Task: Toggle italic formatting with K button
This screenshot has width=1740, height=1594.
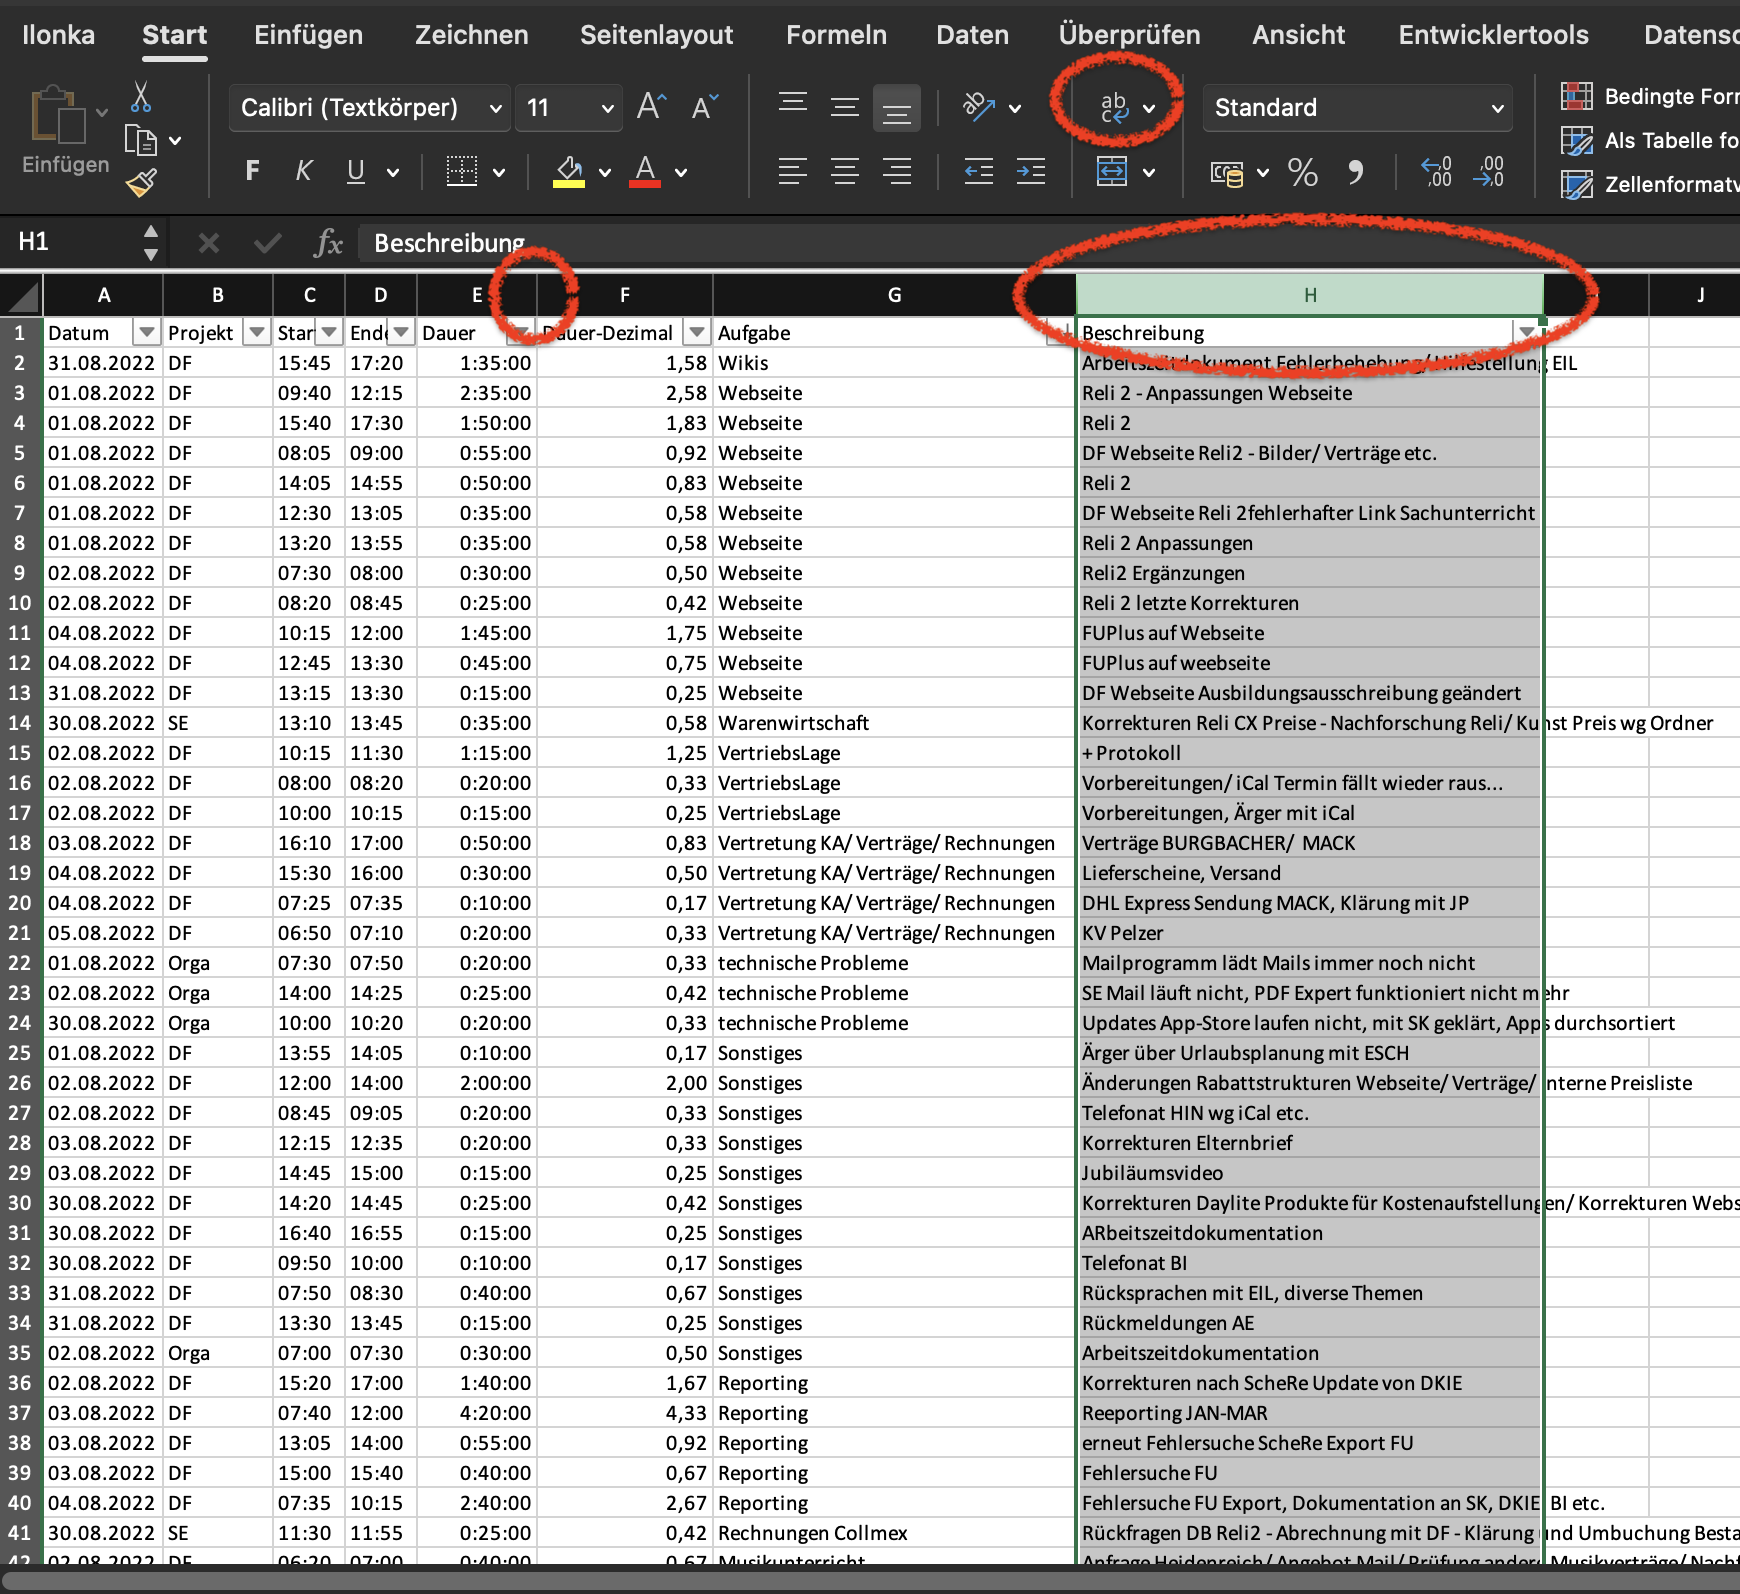Action: (304, 172)
